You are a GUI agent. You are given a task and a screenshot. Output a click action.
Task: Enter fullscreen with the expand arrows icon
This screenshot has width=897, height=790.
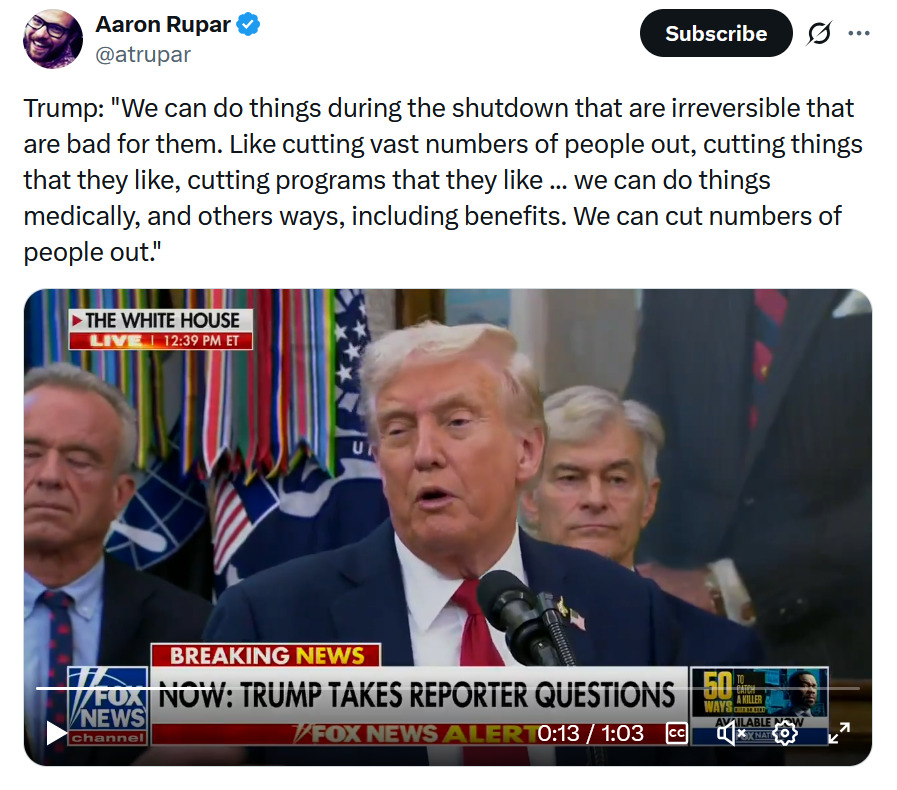coord(839,733)
